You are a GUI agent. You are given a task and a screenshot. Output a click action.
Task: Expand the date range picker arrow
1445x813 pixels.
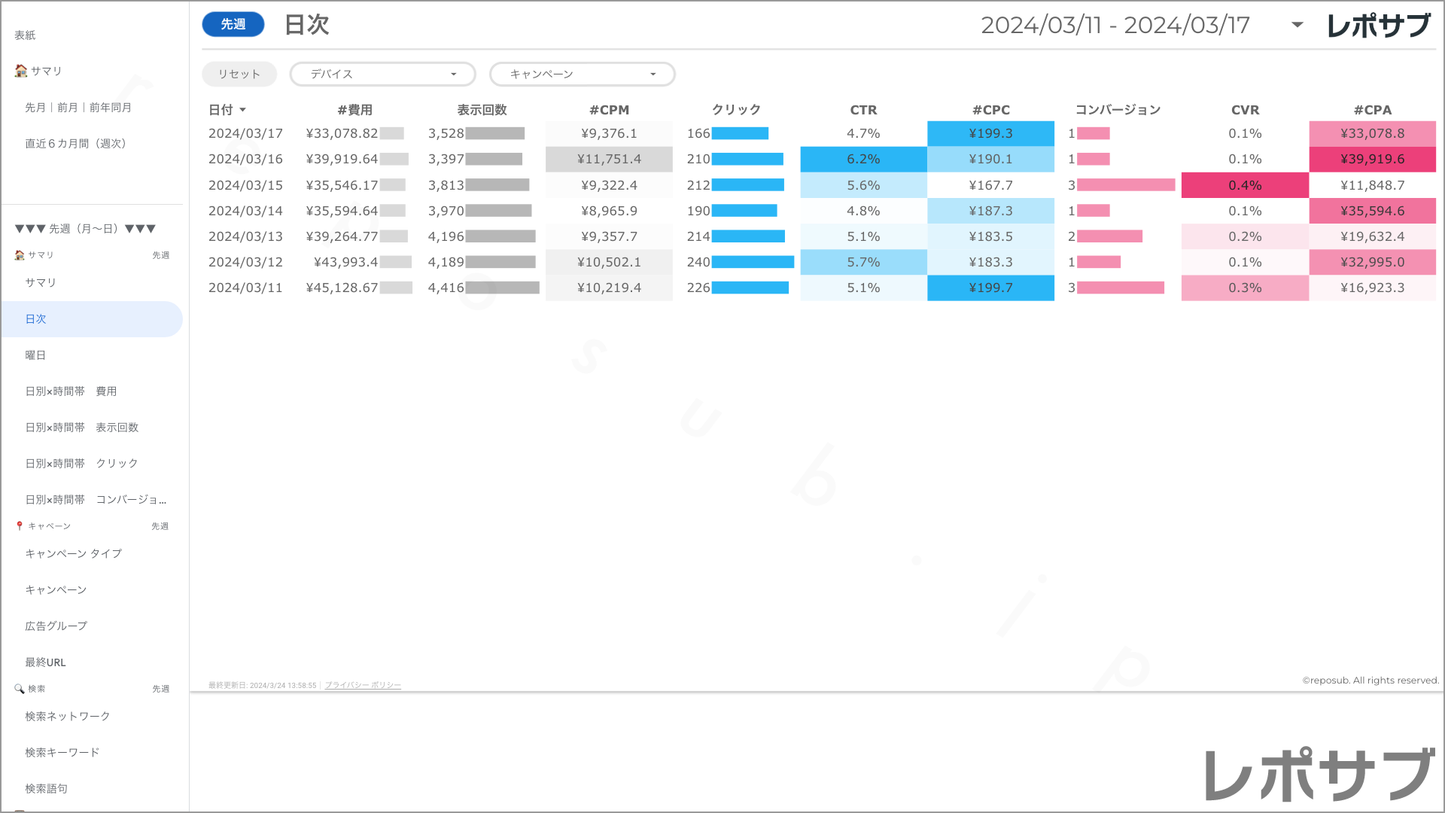coord(1297,25)
